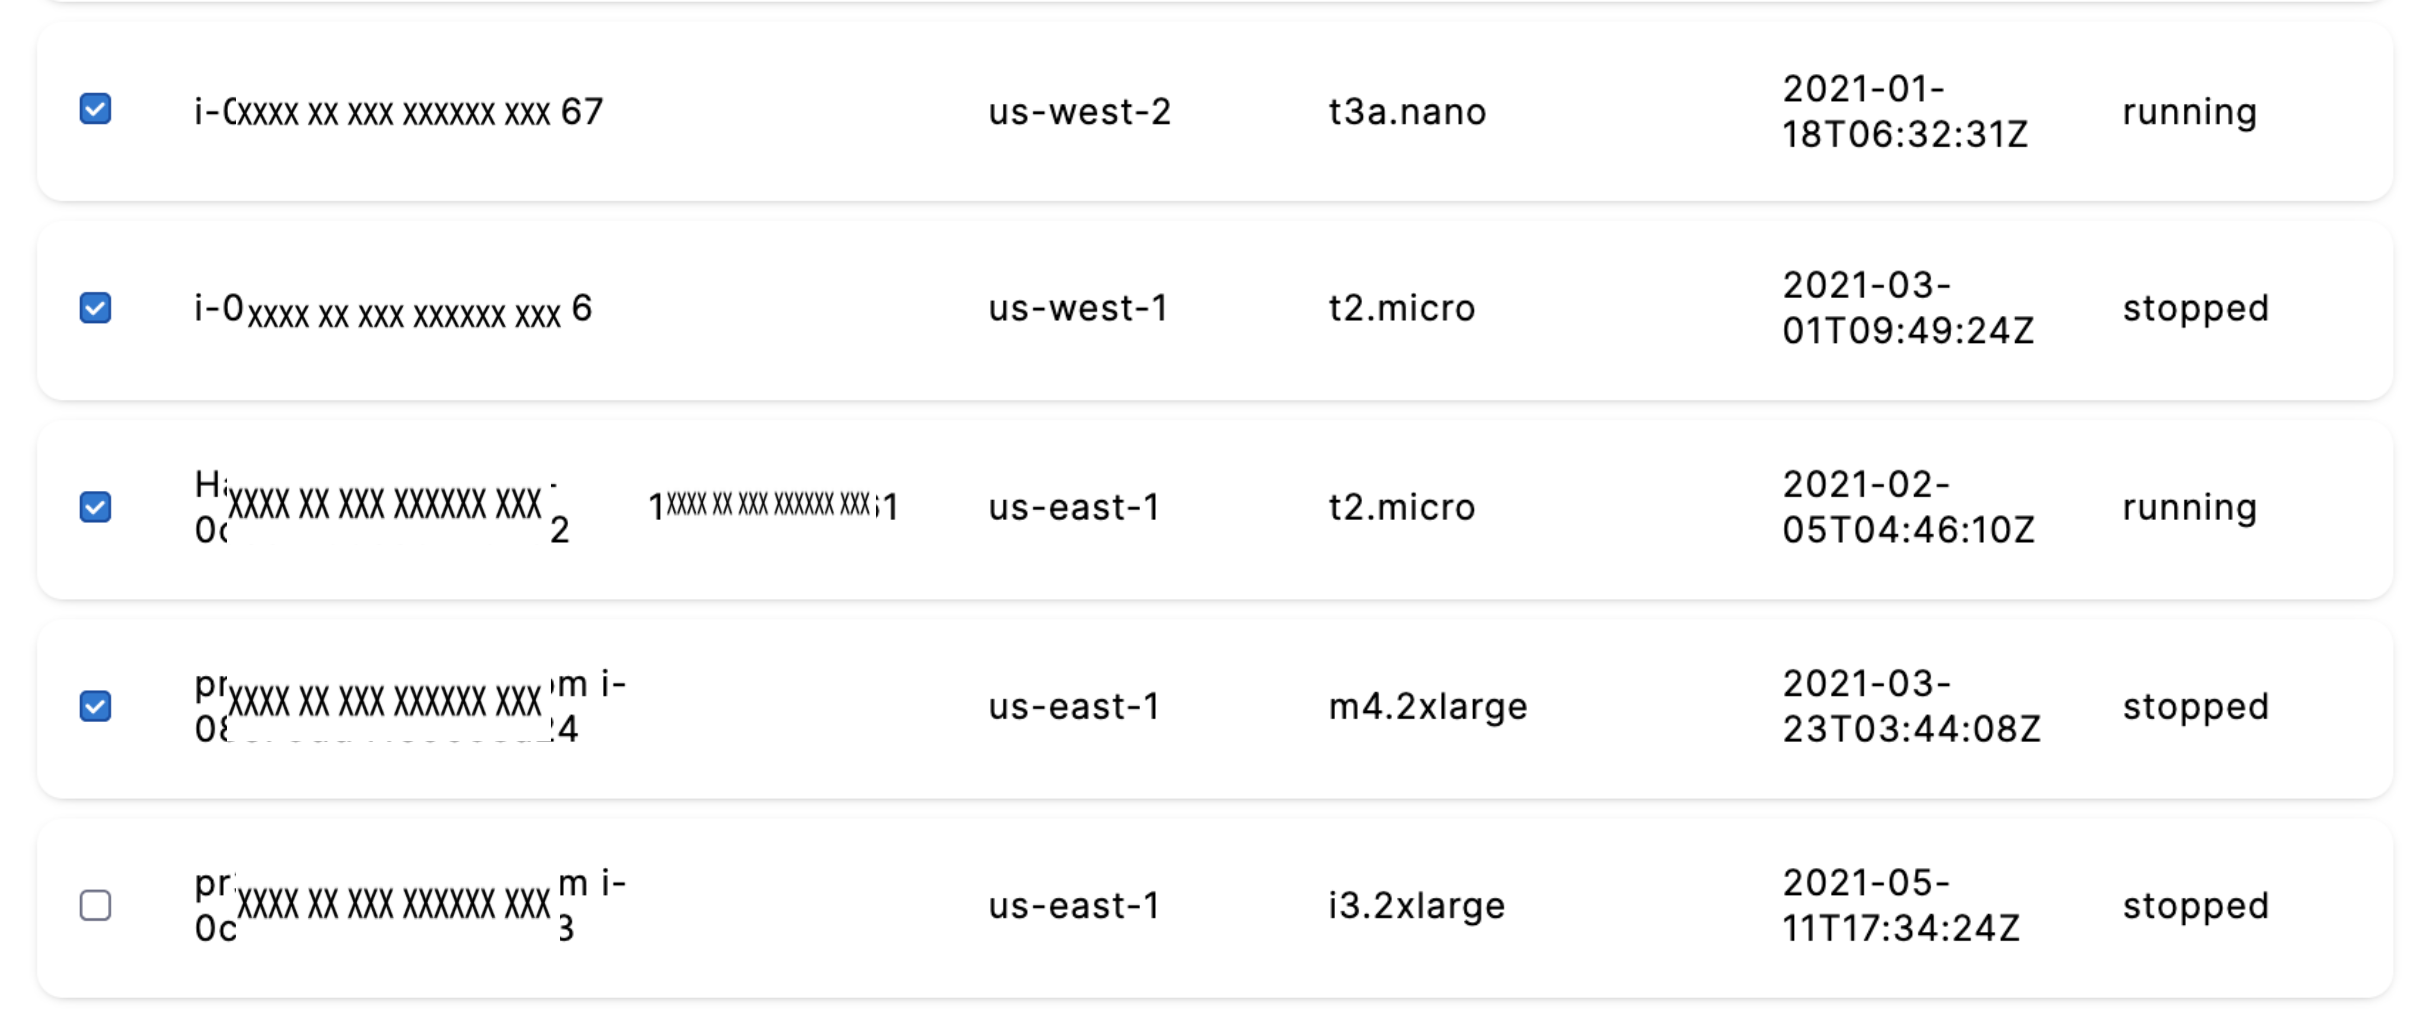The width and height of the screenshot is (2432, 1018).
Task: Click the launch time 2021-01-18T06:32:31Z
Action: tap(1905, 111)
